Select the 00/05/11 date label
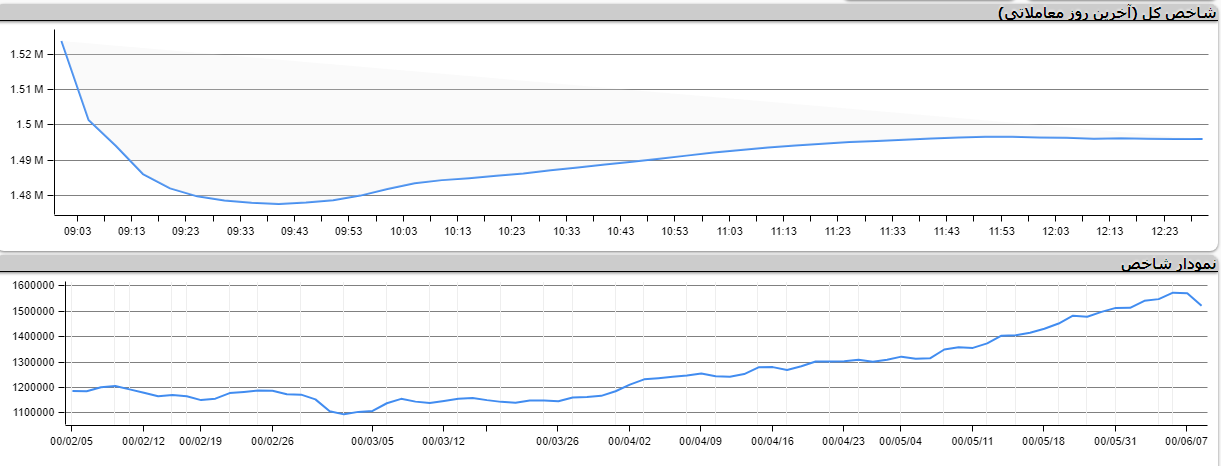 972,440
